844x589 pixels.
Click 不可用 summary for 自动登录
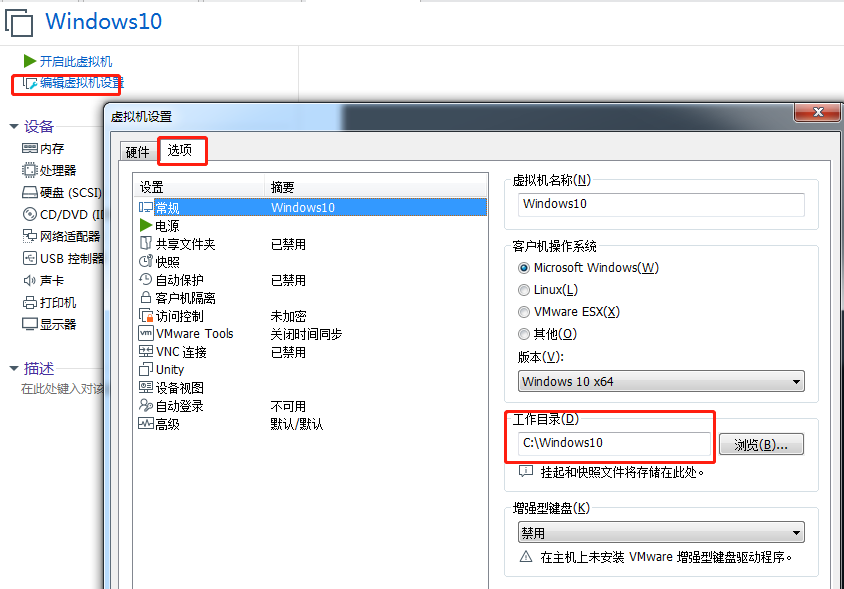tap(288, 406)
